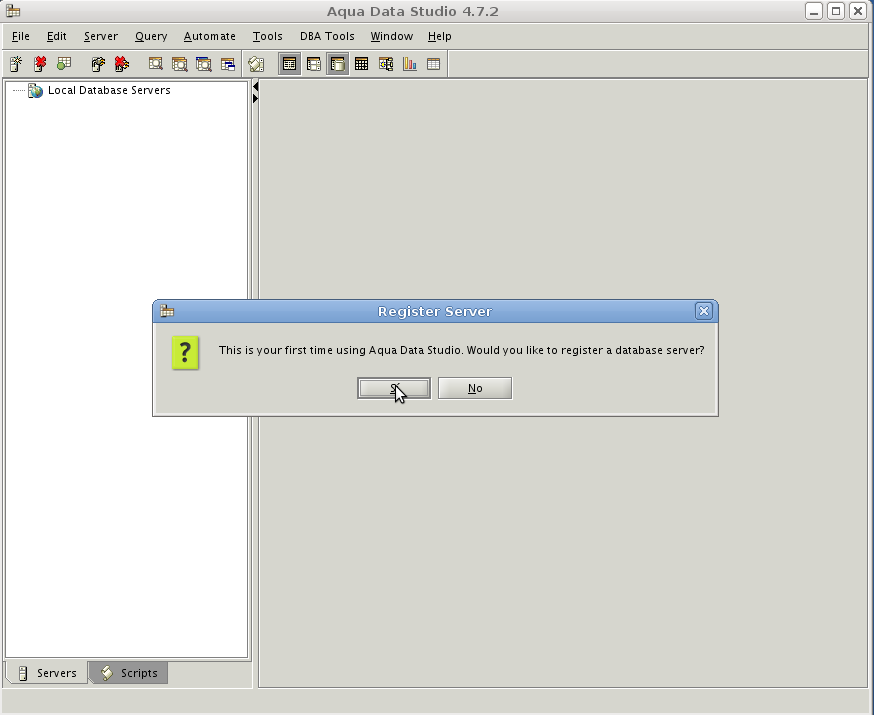The height and width of the screenshot is (715, 874).
Task: Confirm with Yes in Register Server dialog
Action: click(394, 388)
